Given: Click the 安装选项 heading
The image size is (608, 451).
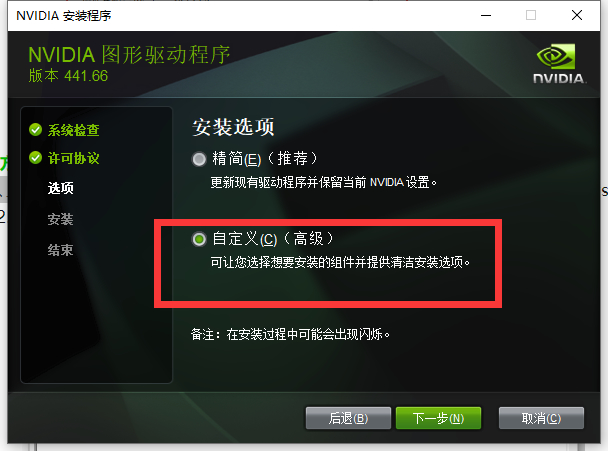Looking at the screenshot, I should tap(233, 127).
